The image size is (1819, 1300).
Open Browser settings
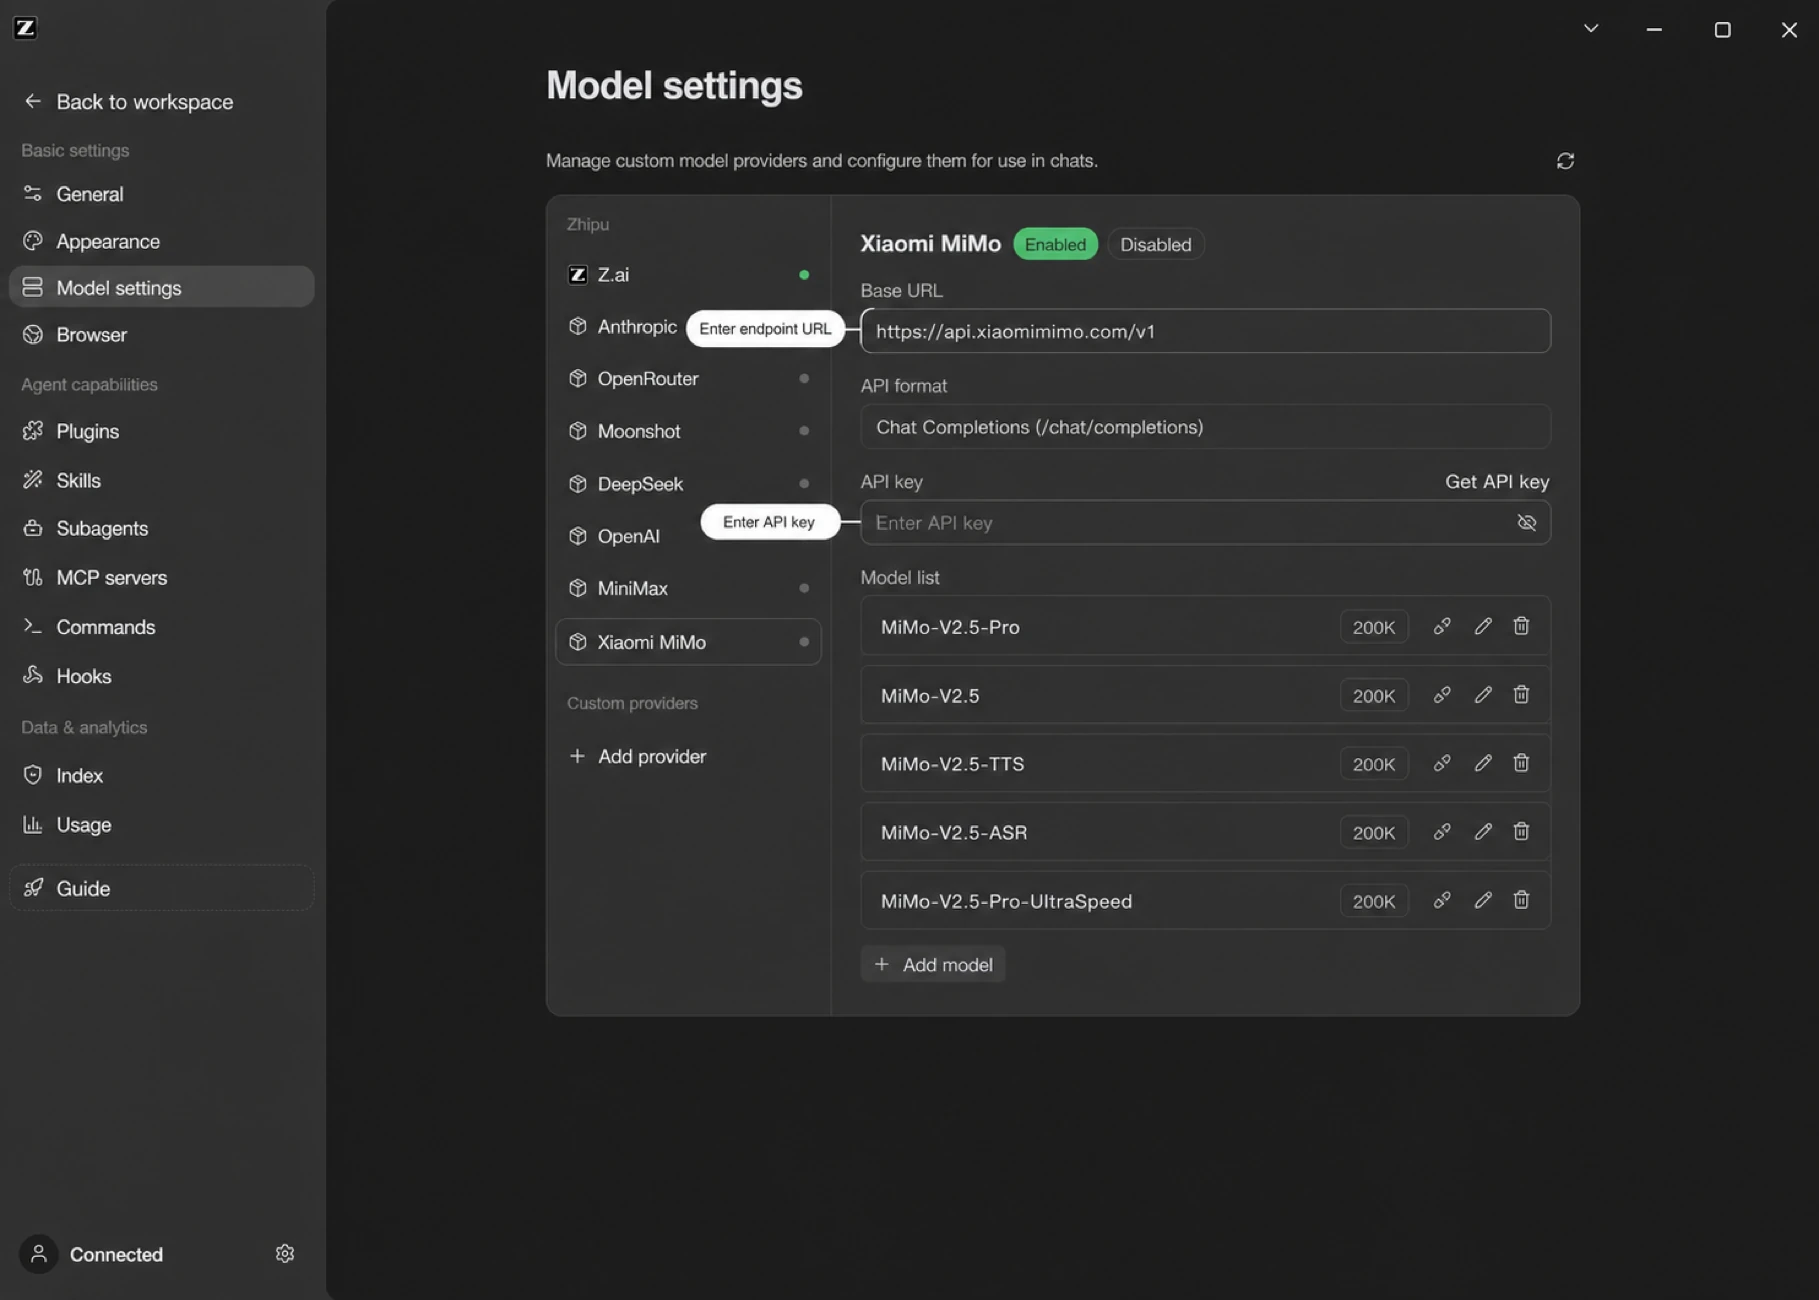pos(162,334)
